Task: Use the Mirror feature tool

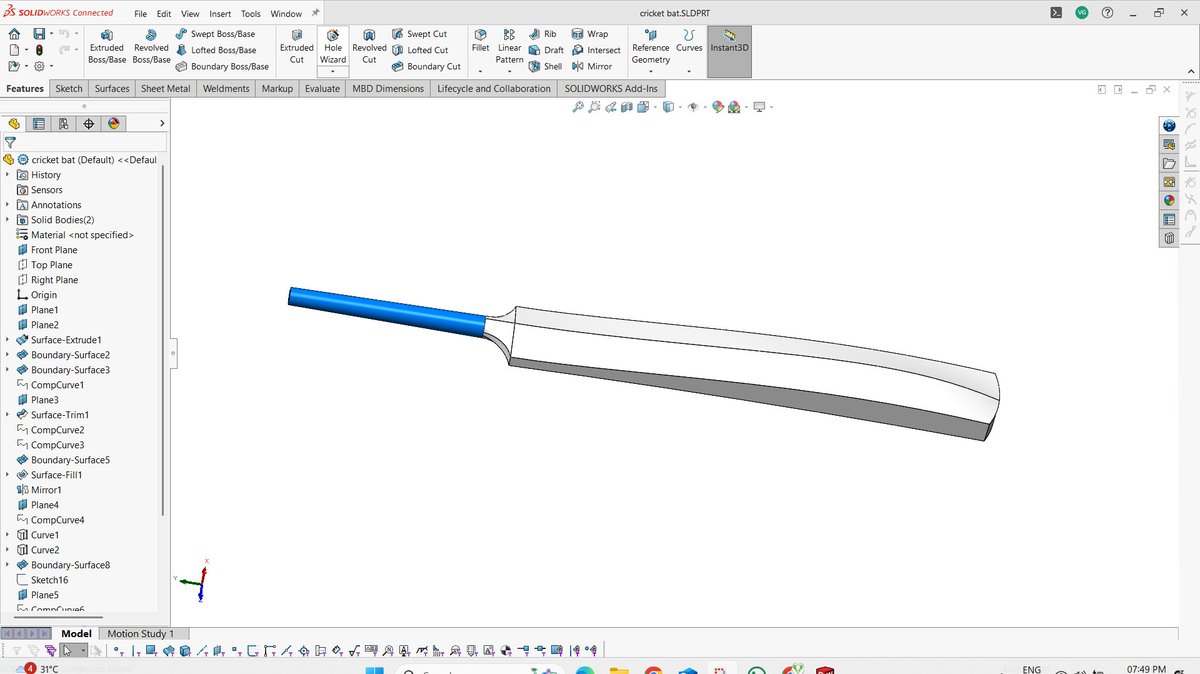Action: click(x=592, y=67)
